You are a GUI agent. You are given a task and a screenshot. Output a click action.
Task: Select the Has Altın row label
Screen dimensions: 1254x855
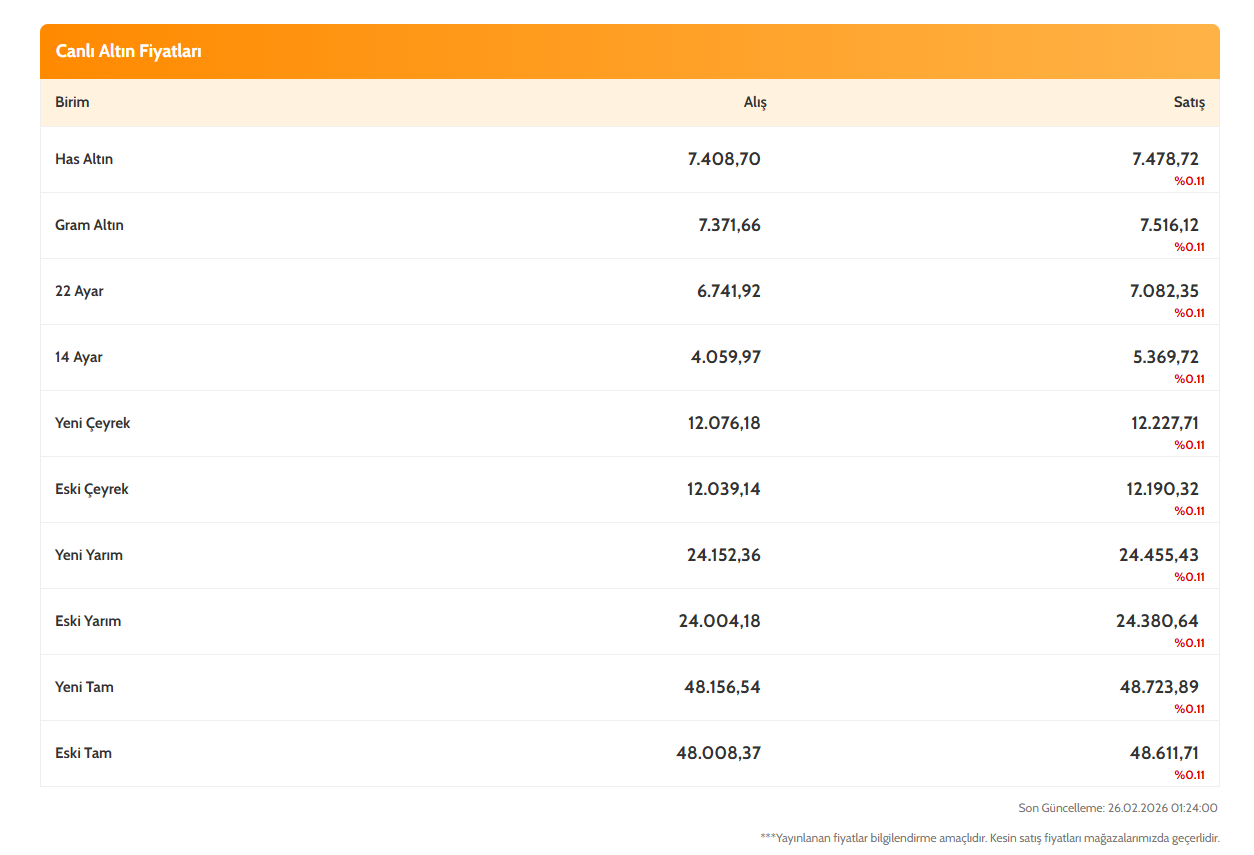84,159
